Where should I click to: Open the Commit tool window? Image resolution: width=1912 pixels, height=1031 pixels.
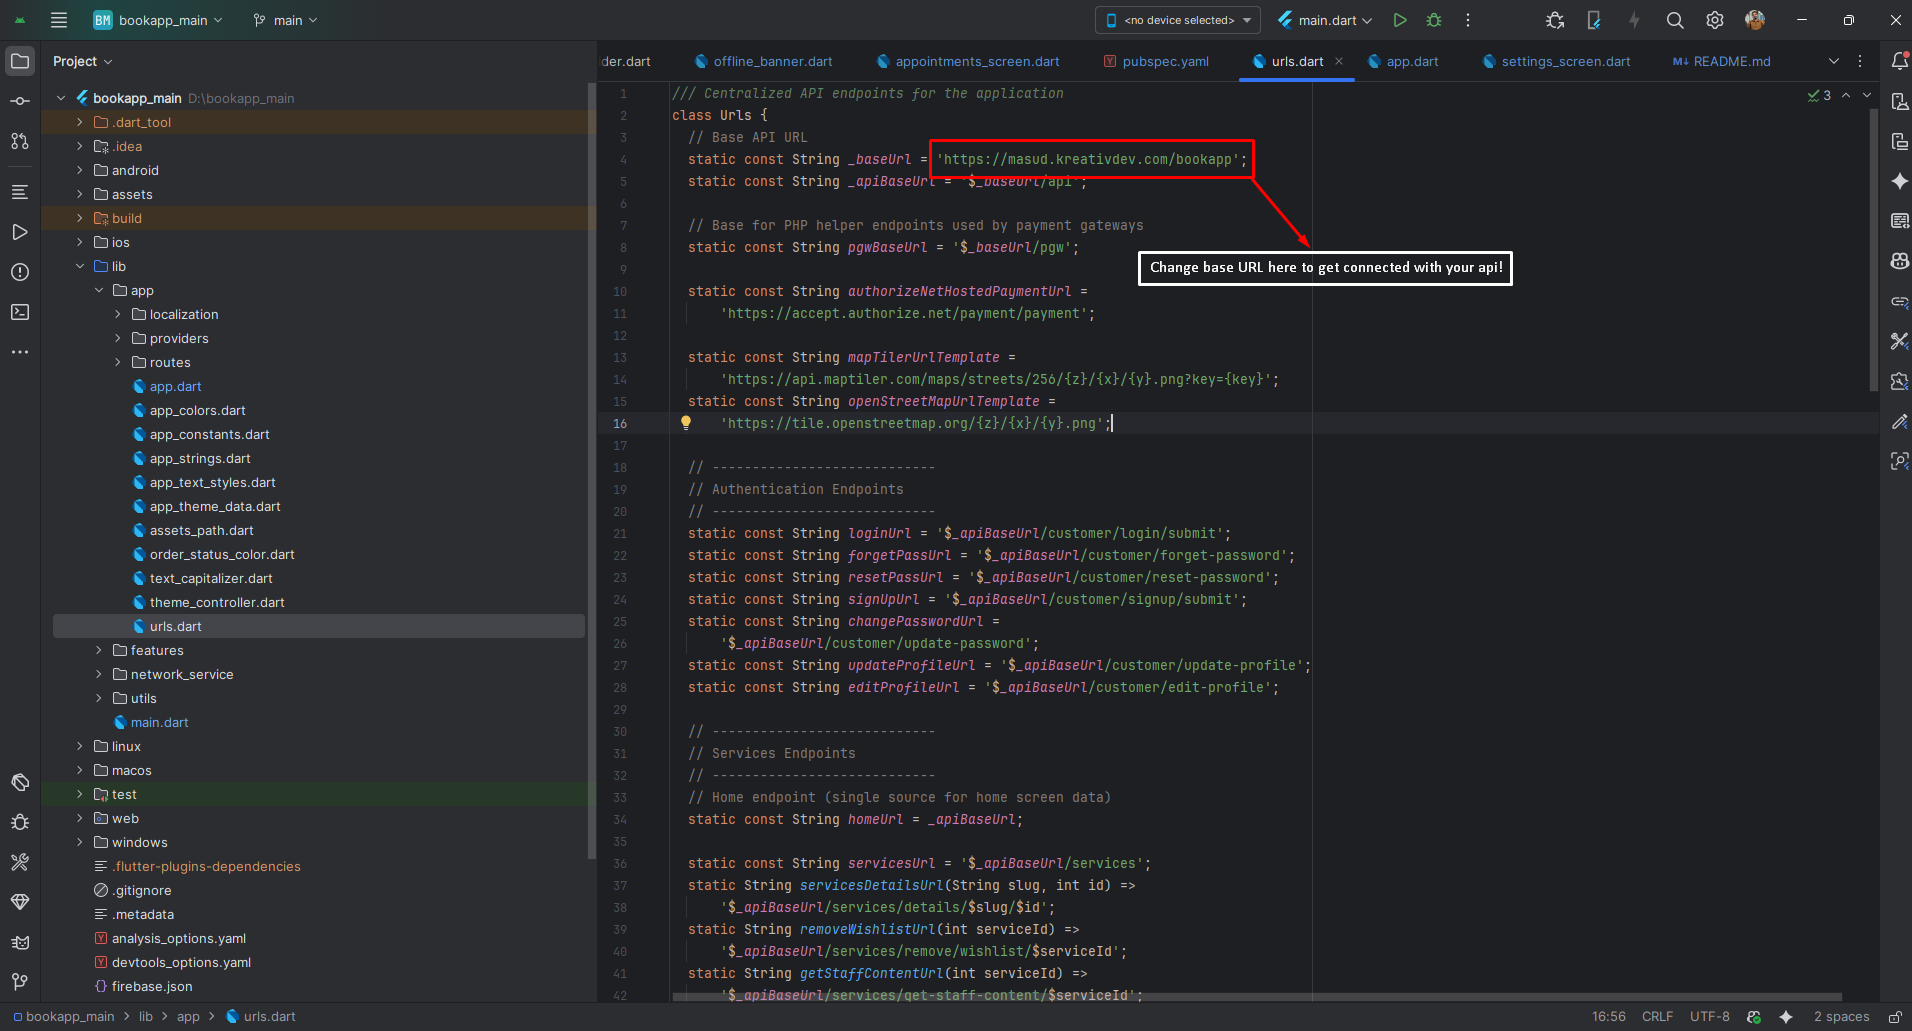tap(20, 101)
